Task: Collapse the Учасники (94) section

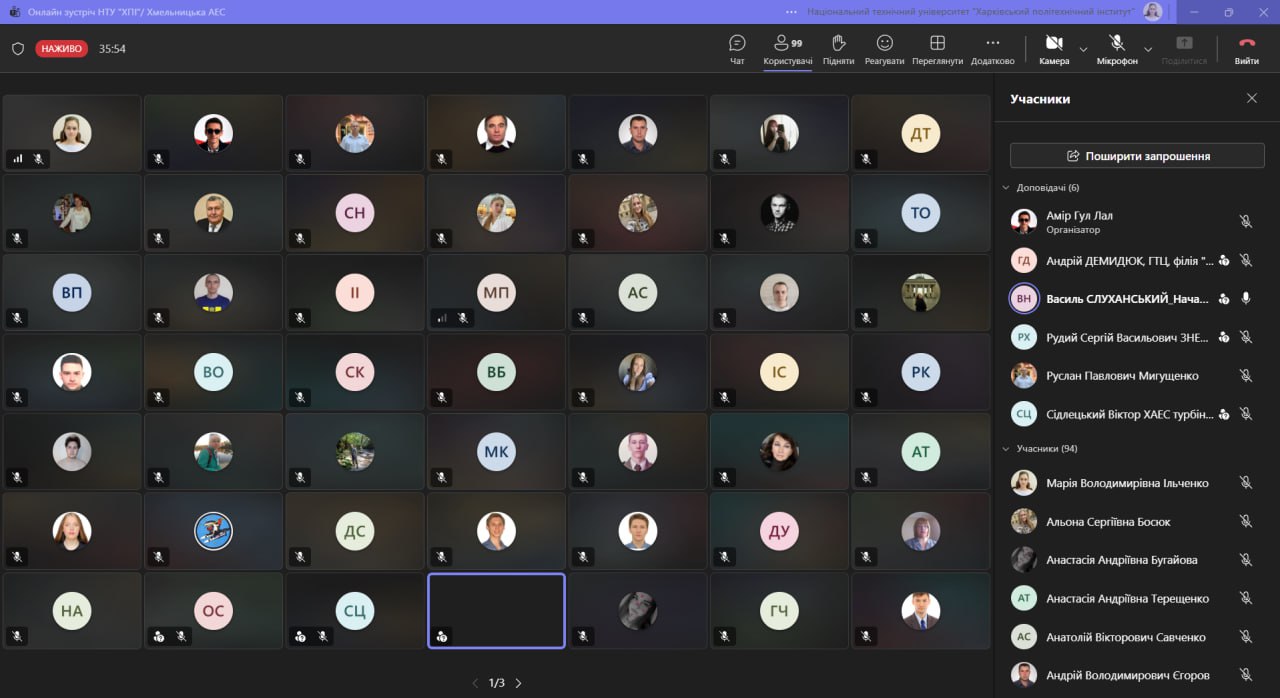Action: pos(1006,449)
